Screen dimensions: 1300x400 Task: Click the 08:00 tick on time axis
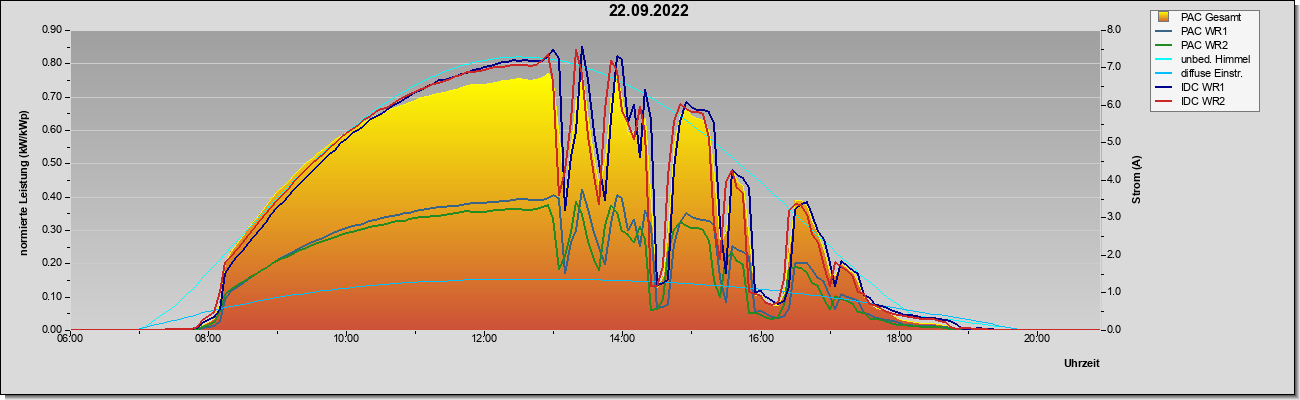(208, 338)
